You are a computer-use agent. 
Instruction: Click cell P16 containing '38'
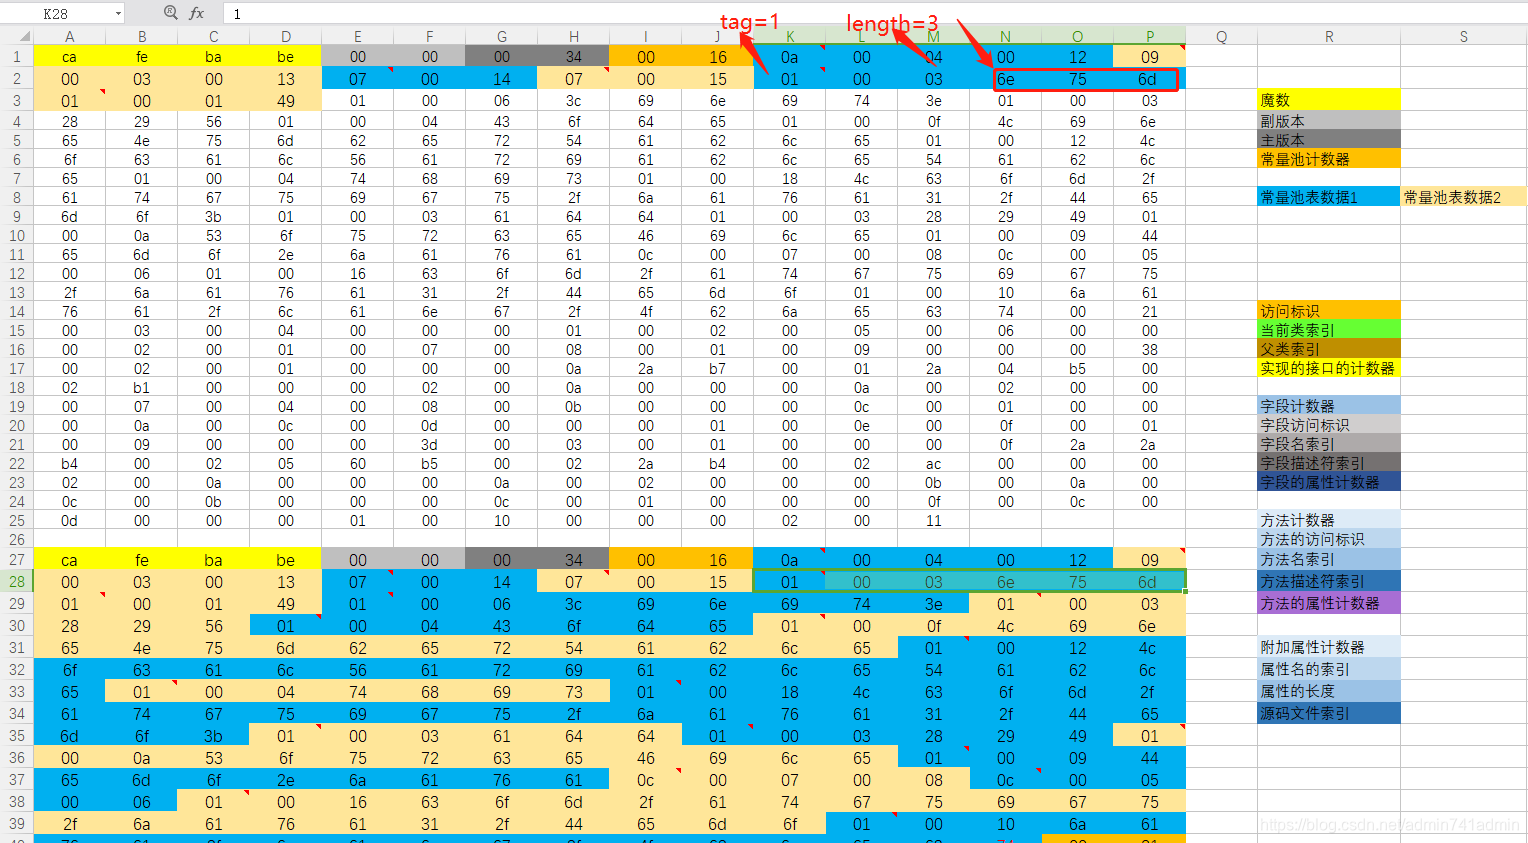[x=1150, y=350]
